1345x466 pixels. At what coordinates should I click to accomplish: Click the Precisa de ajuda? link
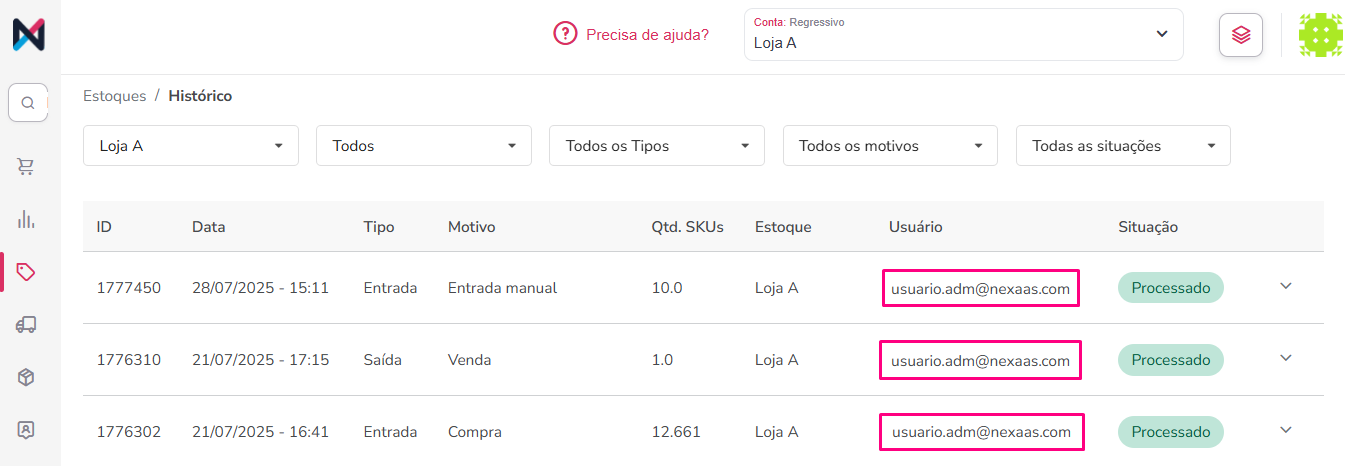pos(647,34)
